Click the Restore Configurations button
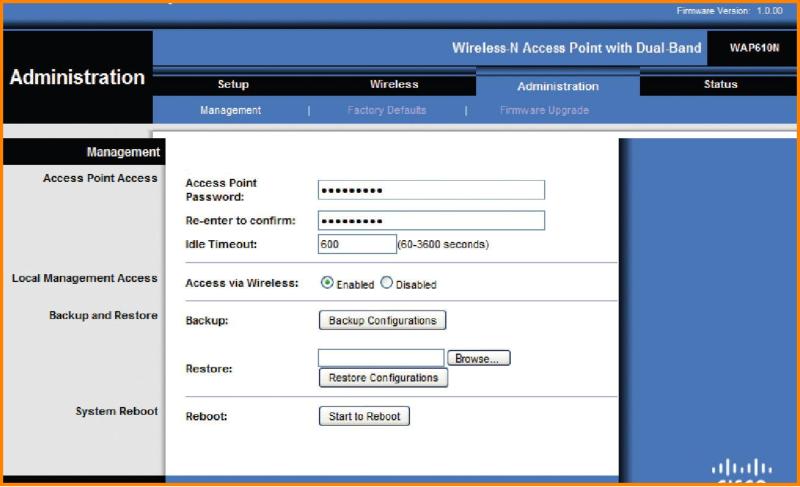This screenshot has width=800, height=487. pyautogui.click(x=383, y=378)
